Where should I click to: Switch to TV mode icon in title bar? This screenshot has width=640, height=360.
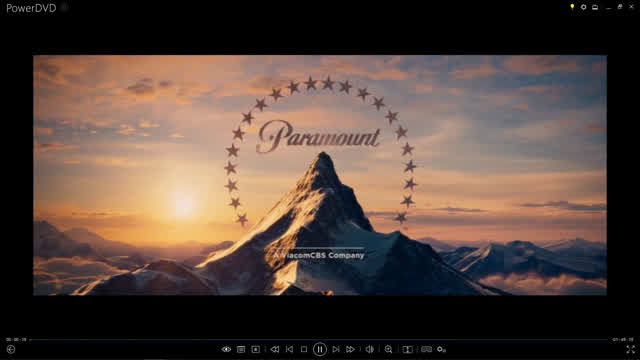(x=595, y=7)
